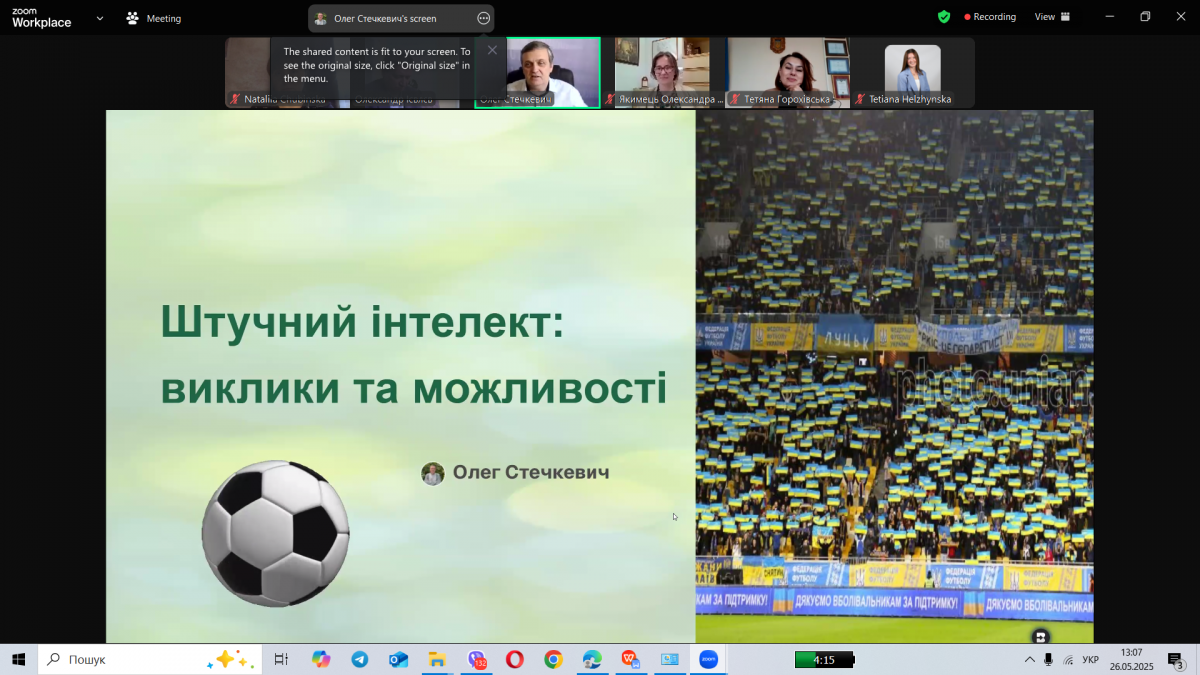Open Viber from the taskbar
This screenshot has height=675, width=1200.
[477, 660]
